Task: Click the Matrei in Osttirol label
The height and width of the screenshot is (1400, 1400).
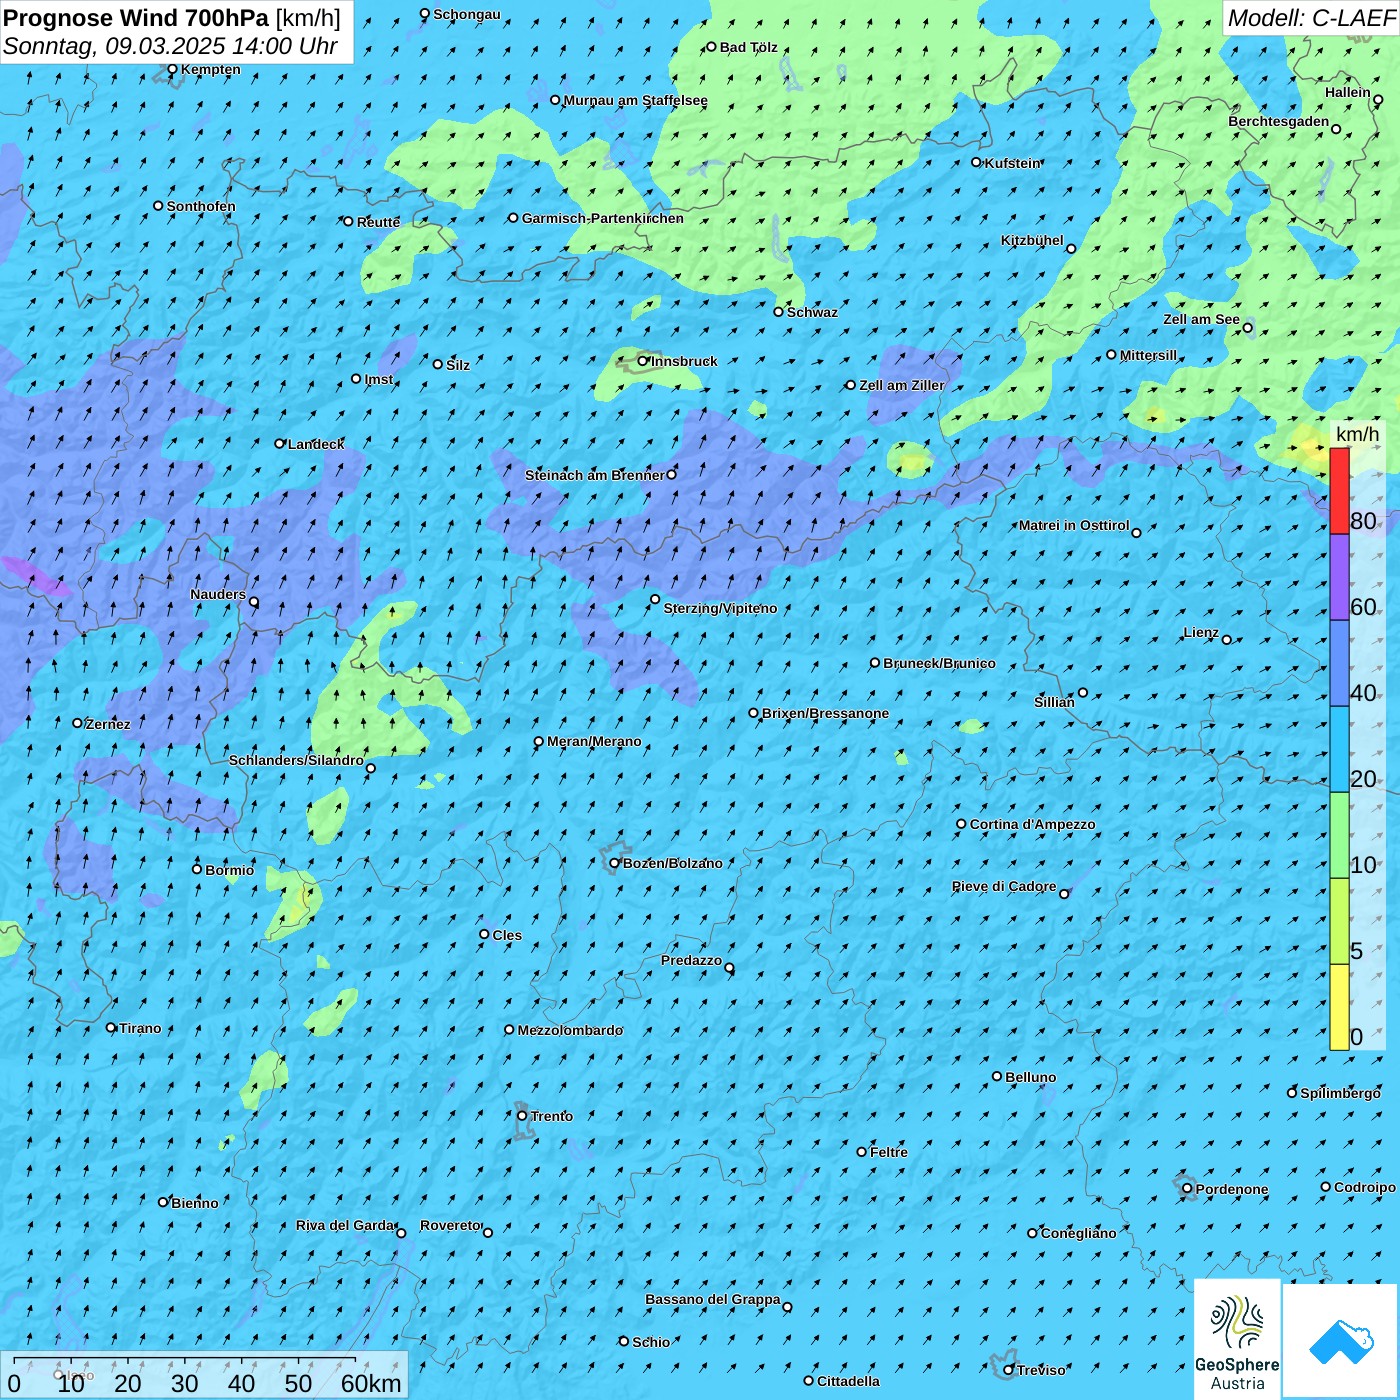Action: tap(1074, 525)
